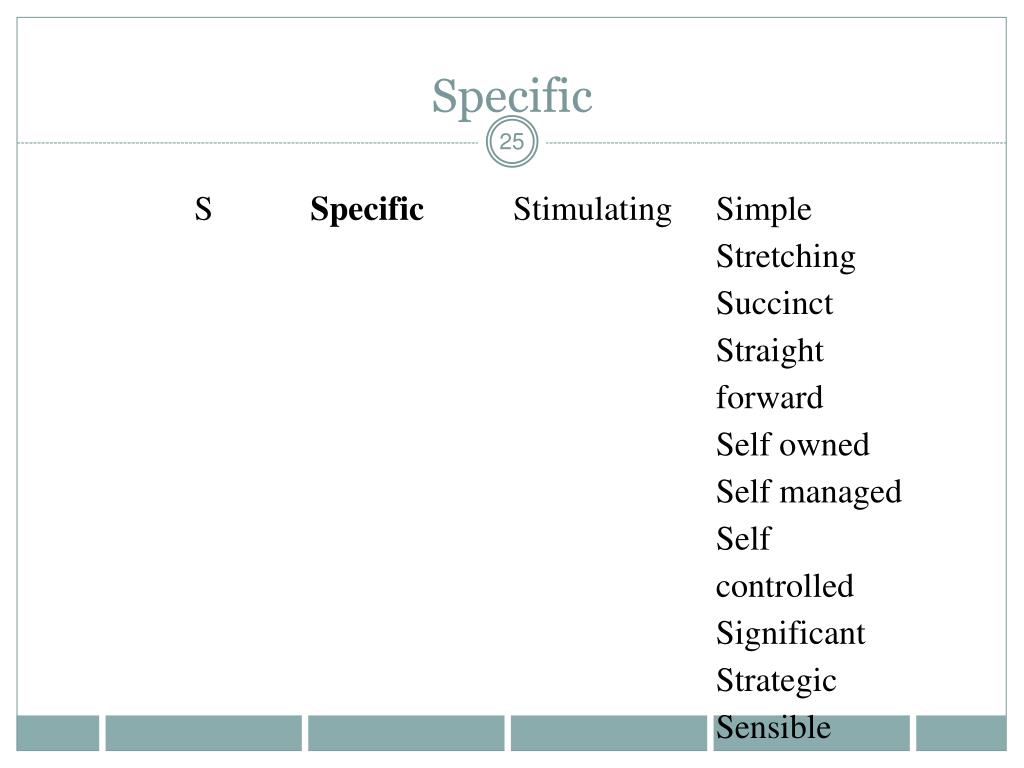1024x768 pixels.
Task: Click the word 'controlled'
Action: (x=785, y=586)
